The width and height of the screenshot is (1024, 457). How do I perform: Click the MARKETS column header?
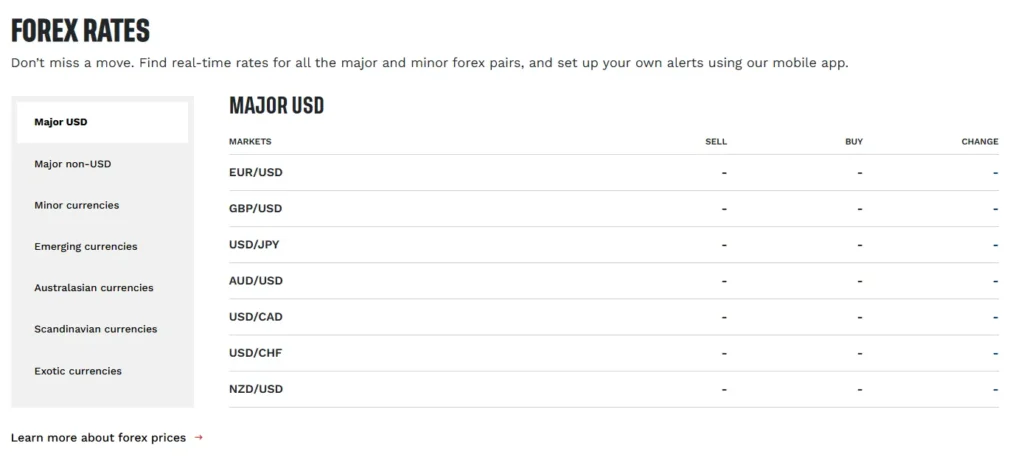click(250, 142)
